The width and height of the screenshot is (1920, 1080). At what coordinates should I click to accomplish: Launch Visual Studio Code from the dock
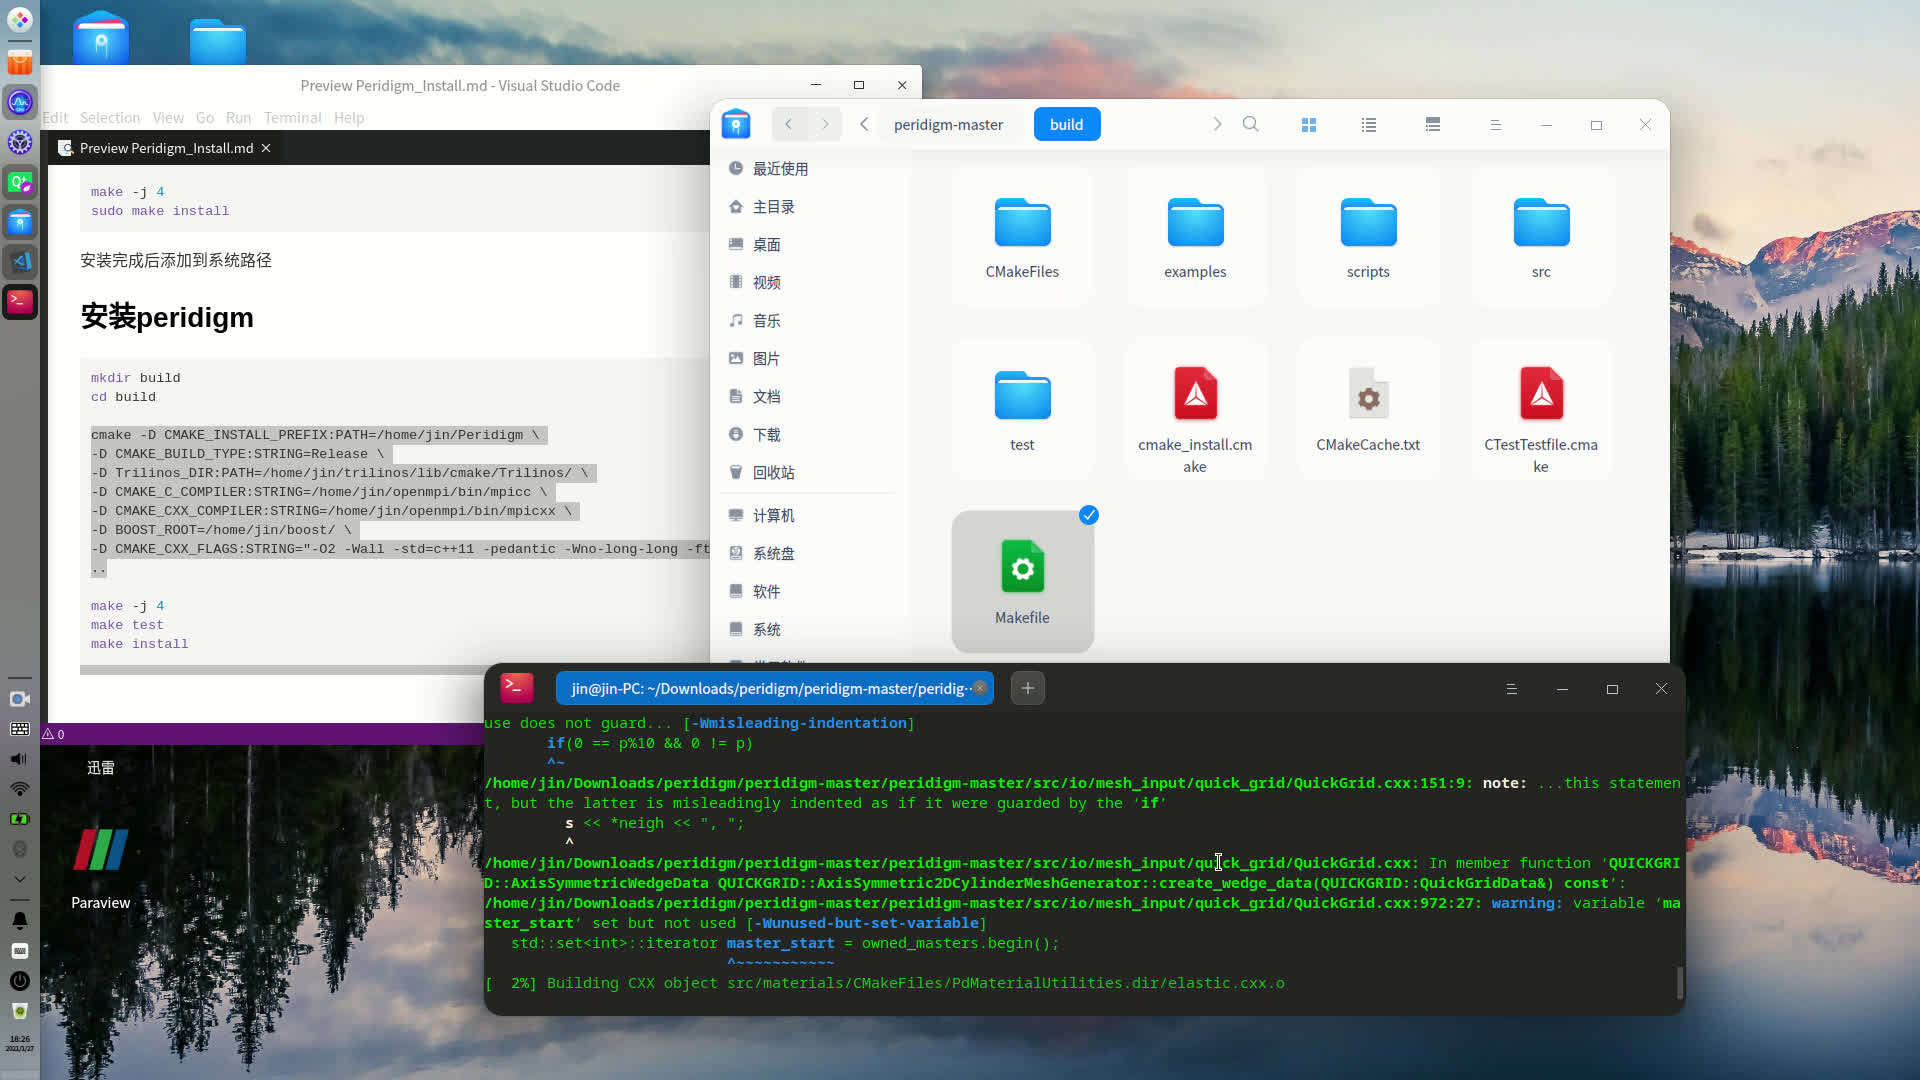(x=20, y=262)
